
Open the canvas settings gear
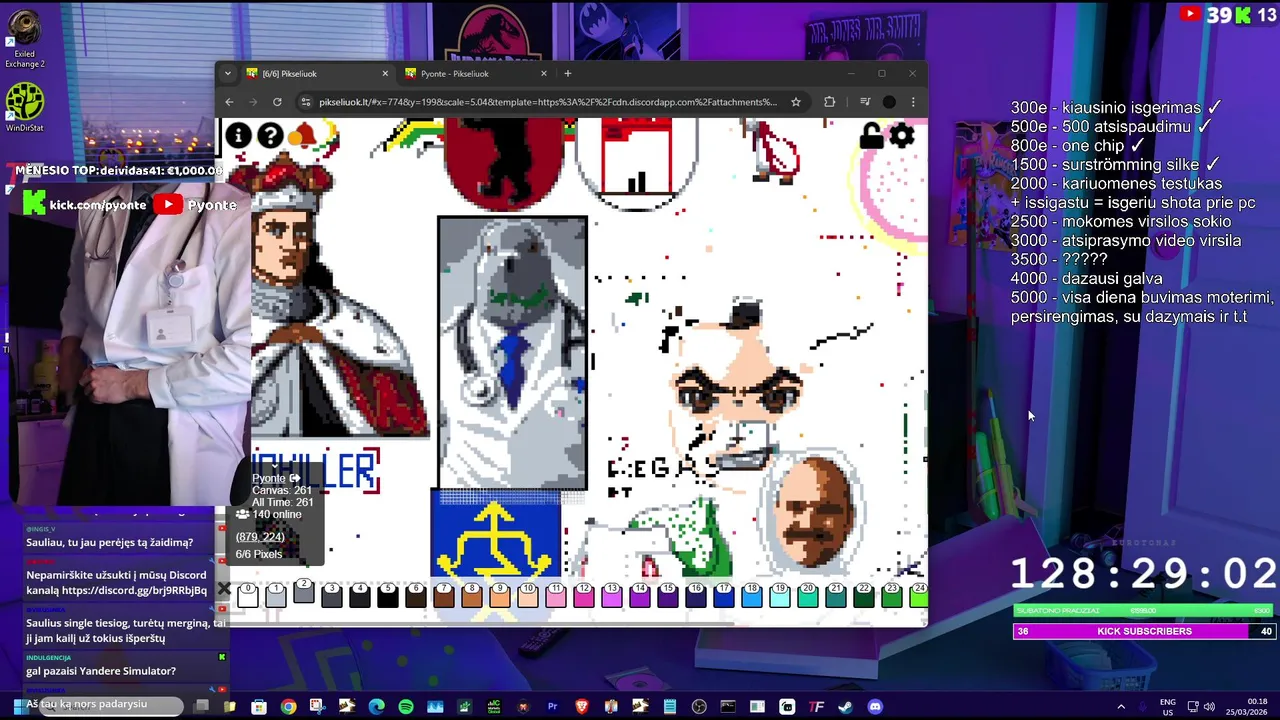point(902,136)
